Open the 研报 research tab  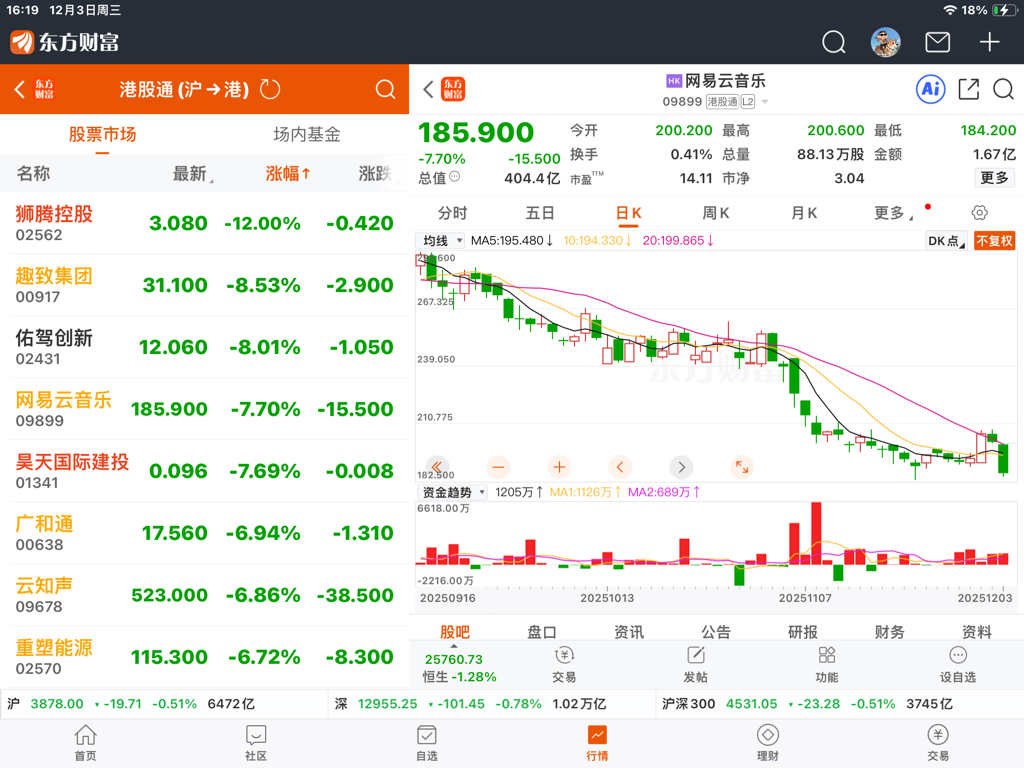click(803, 632)
